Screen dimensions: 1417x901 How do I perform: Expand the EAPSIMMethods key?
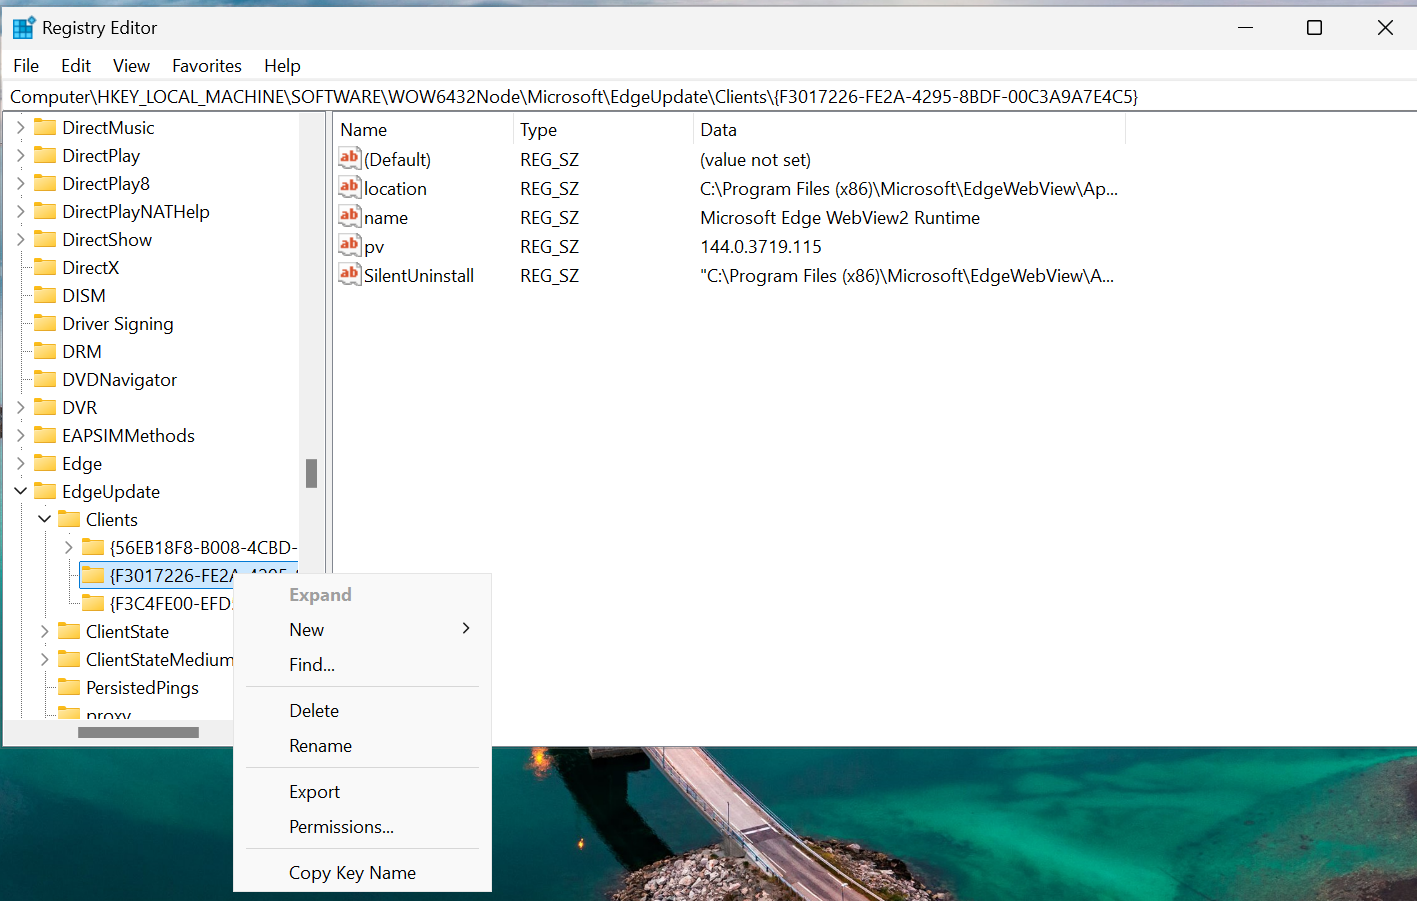point(20,435)
